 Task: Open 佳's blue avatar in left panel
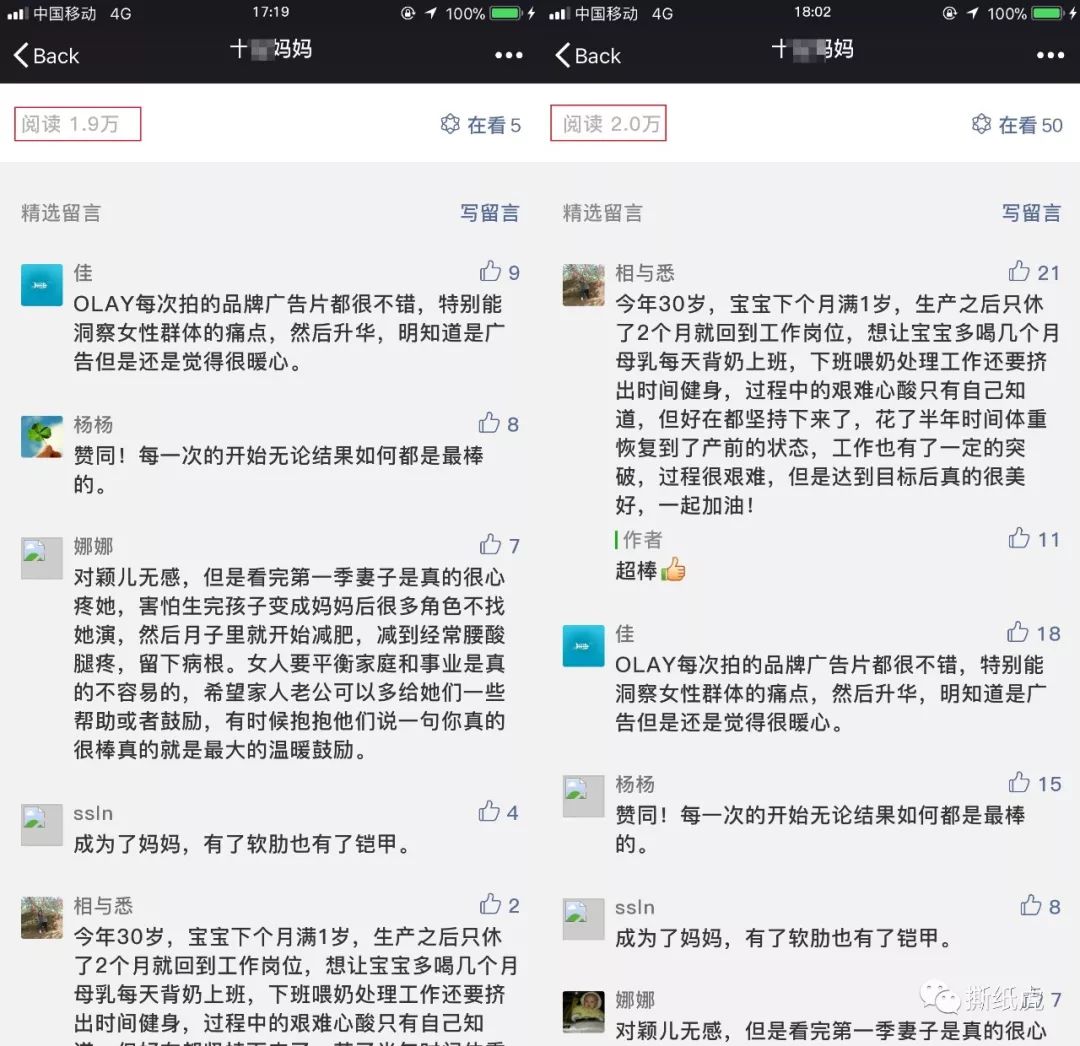point(41,284)
